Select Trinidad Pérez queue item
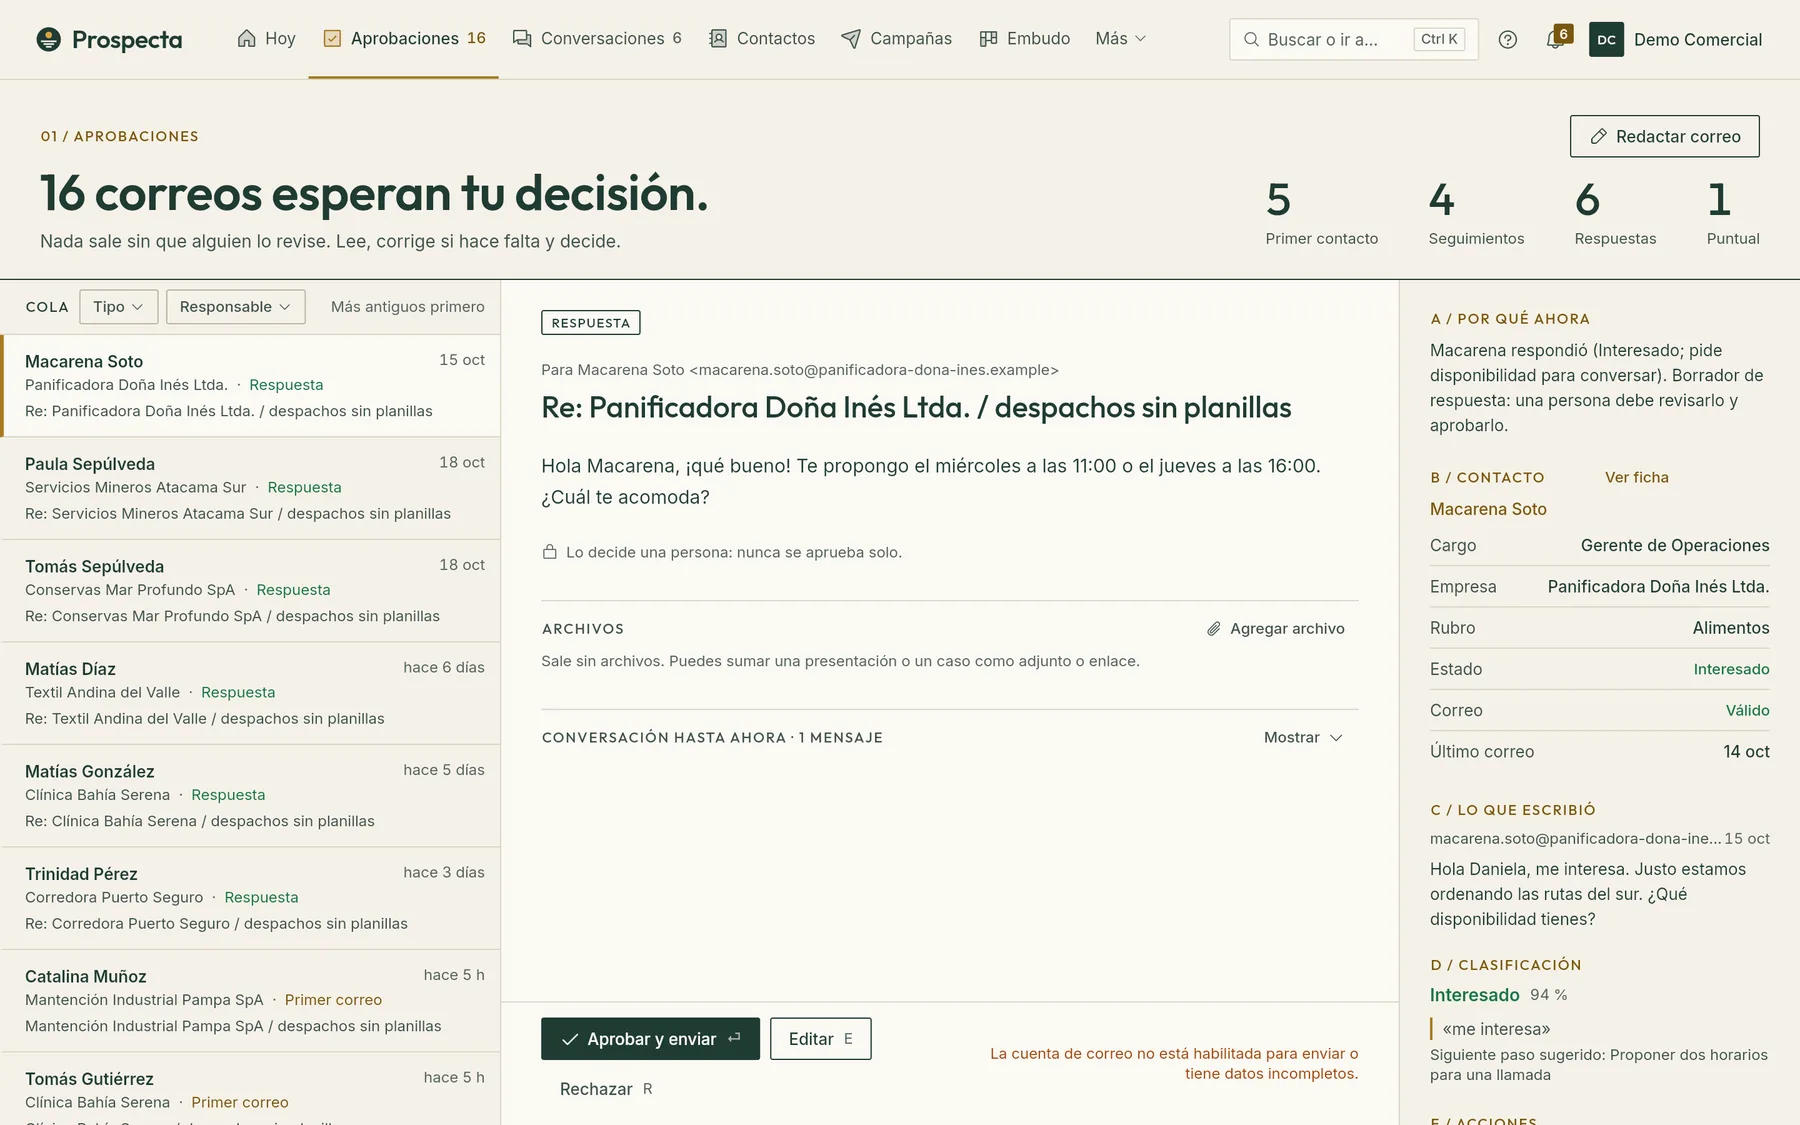Screen dimensions: 1800x1125 251,898
